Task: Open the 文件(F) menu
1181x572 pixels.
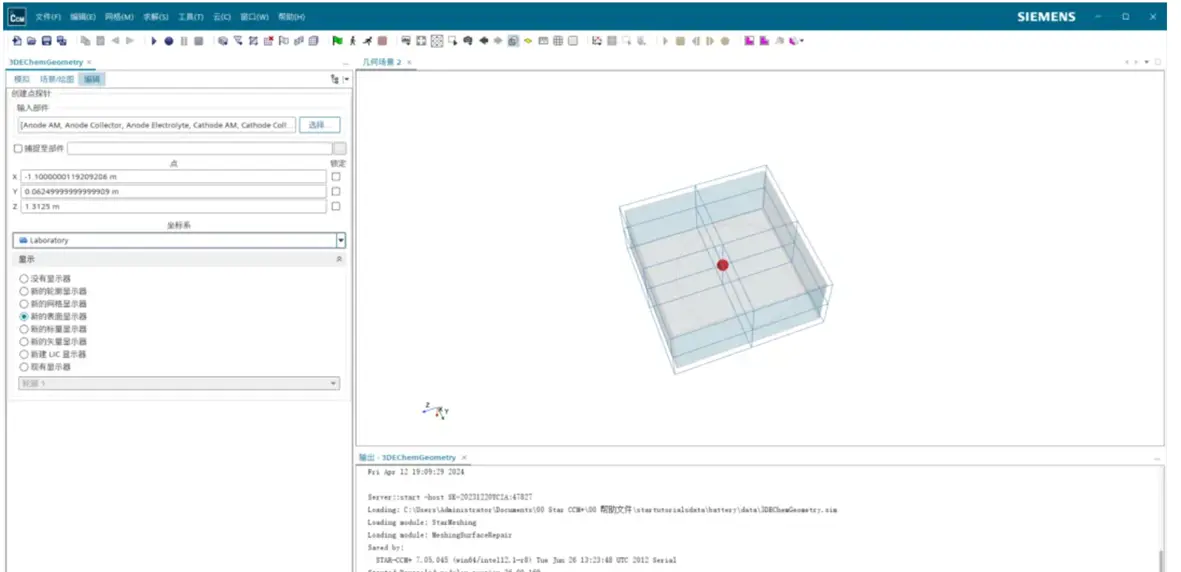Action: tap(48, 17)
